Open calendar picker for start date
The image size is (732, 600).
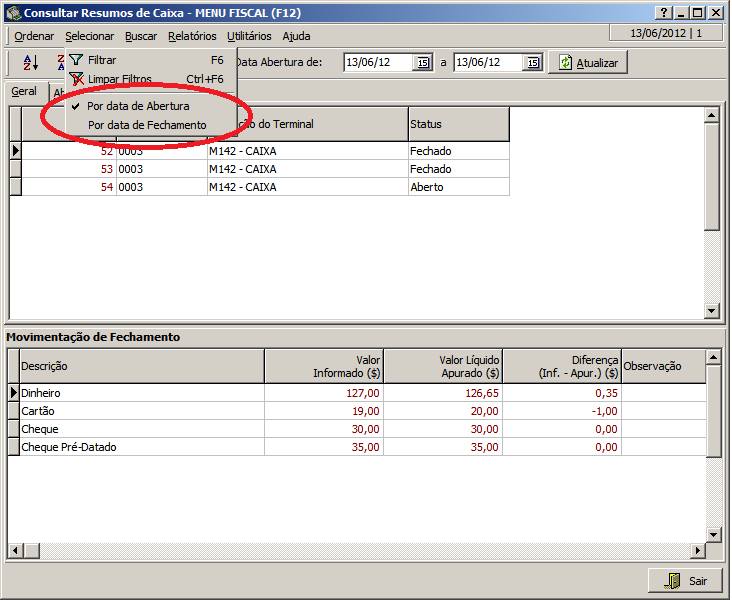[x=422, y=62]
